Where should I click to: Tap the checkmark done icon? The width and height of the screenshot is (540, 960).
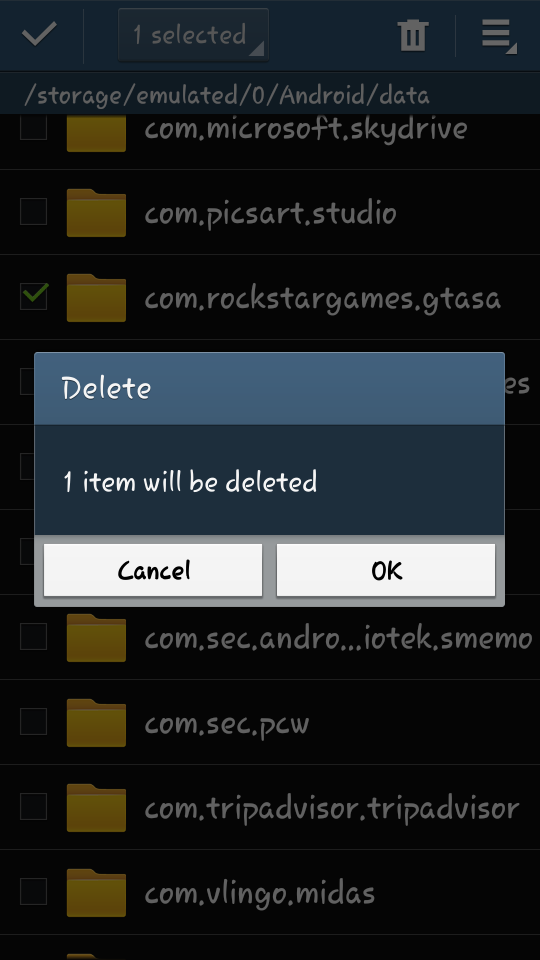click(39, 34)
